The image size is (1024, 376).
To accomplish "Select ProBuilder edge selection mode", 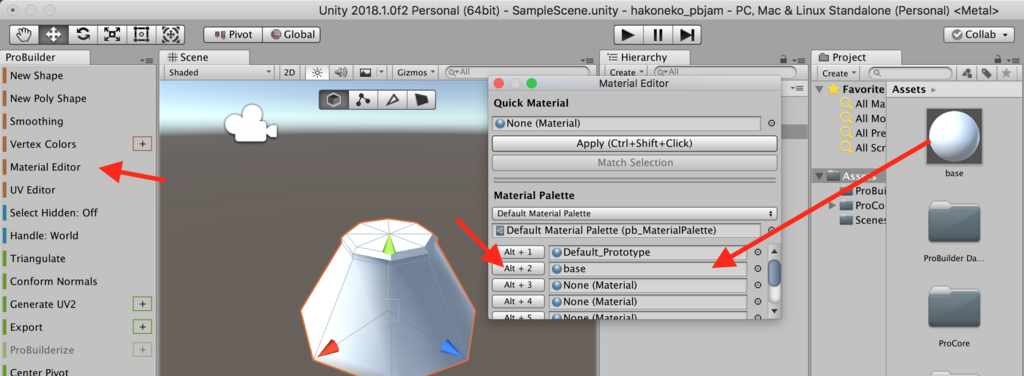I will click(x=392, y=99).
